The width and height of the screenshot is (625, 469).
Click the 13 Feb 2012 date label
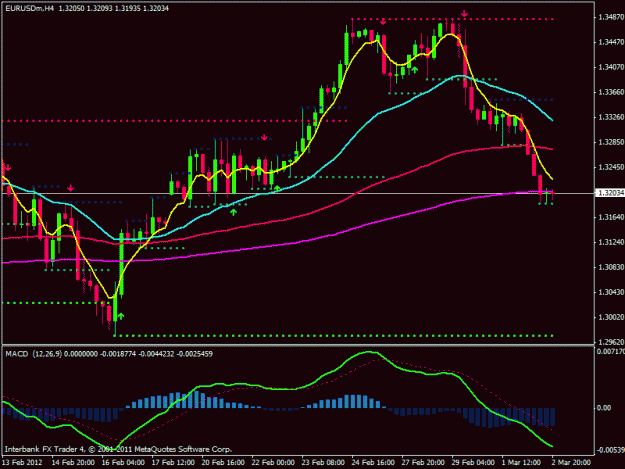[22, 462]
